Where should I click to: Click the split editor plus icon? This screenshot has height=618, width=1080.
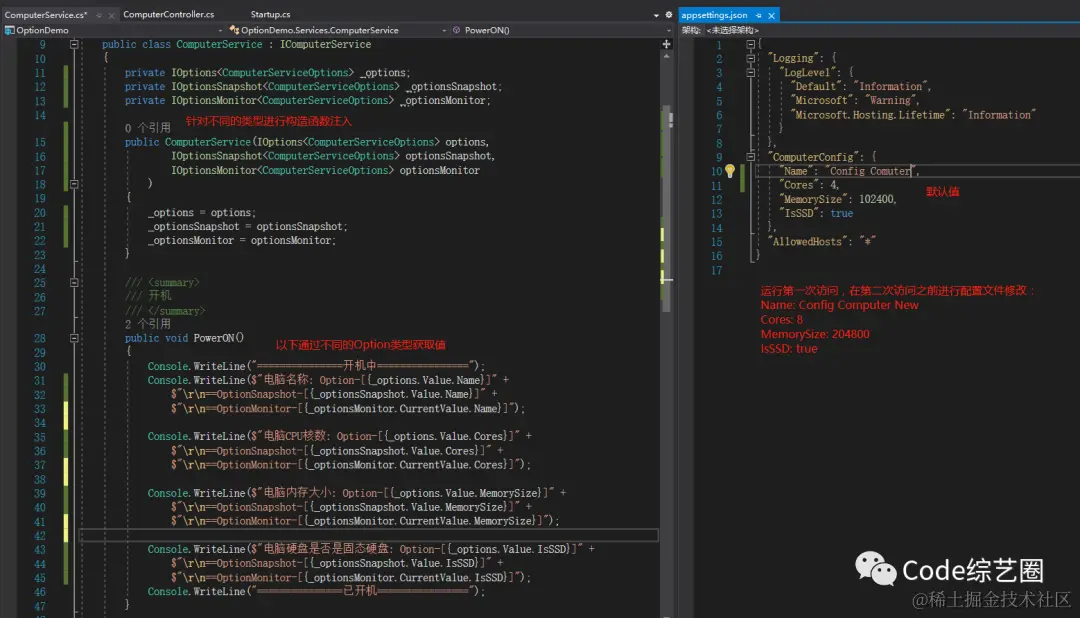[x=666, y=44]
